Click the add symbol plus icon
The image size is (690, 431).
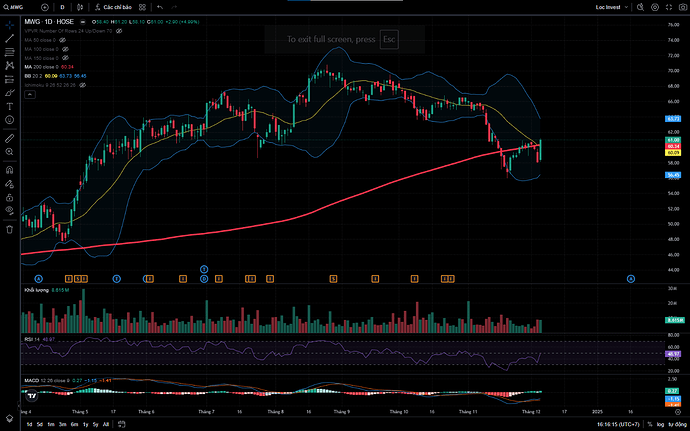tap(45, 7)
